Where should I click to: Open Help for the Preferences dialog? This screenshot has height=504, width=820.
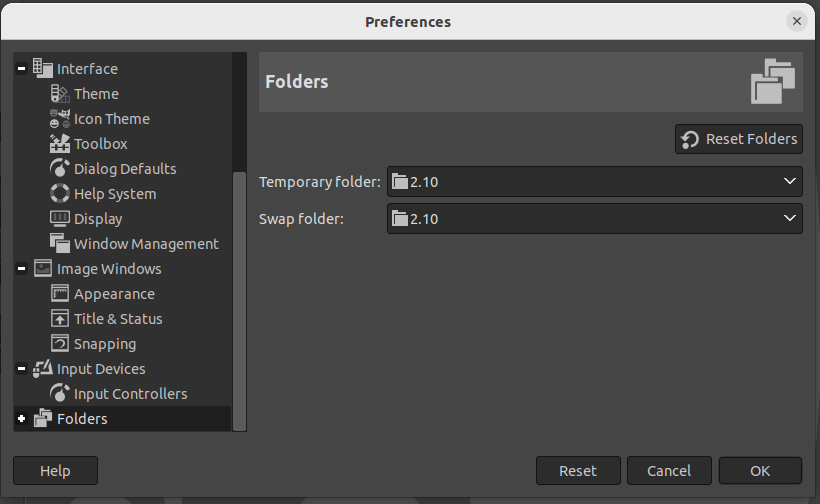55,471
